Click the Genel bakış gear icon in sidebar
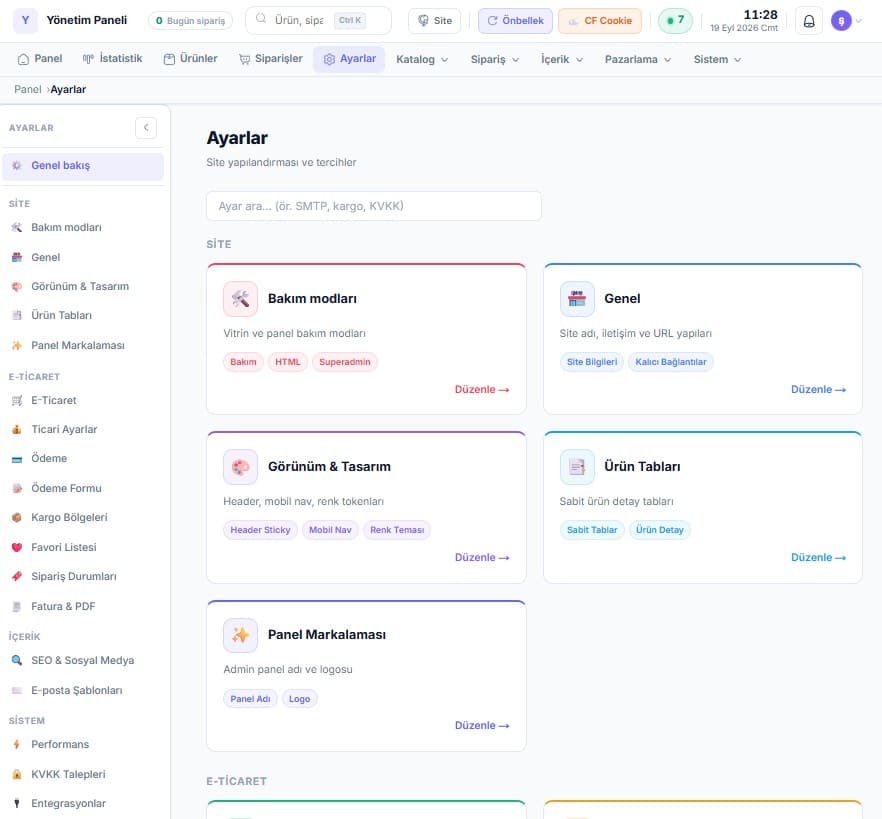The width and height of the screenshot is (882, 819). [17, 165]
